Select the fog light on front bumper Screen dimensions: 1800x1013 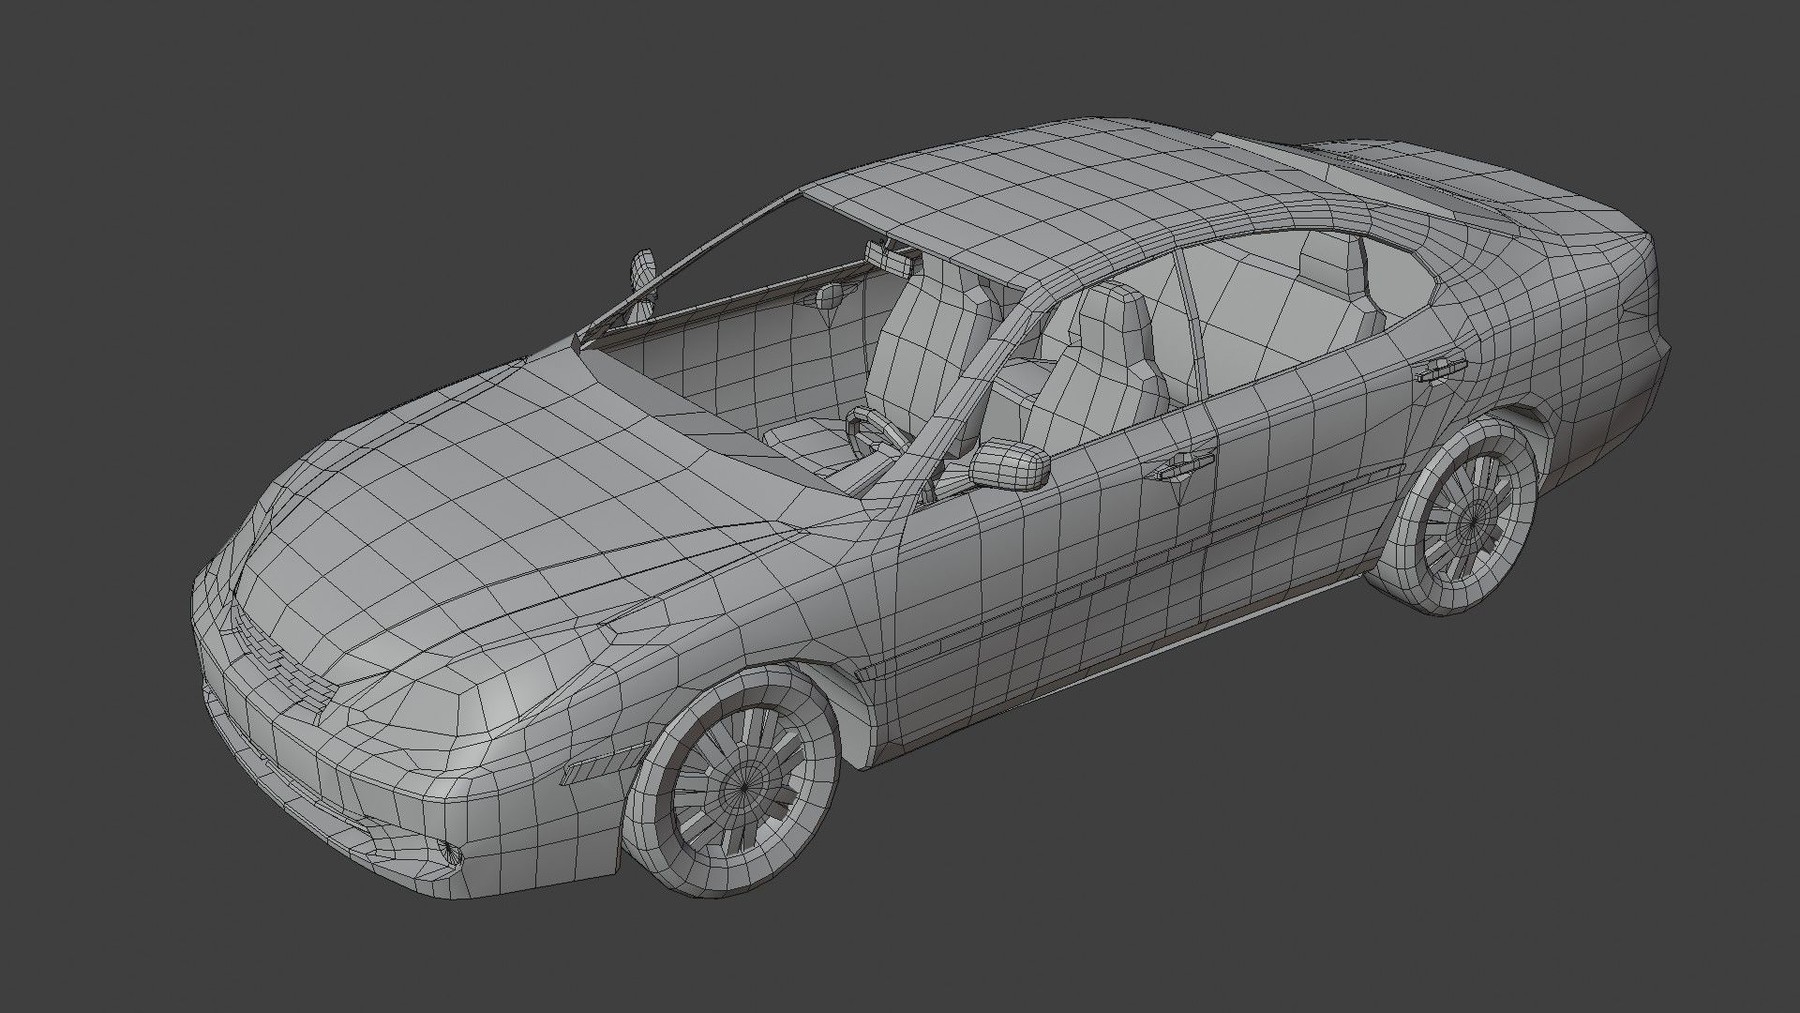tap(450, 852)
